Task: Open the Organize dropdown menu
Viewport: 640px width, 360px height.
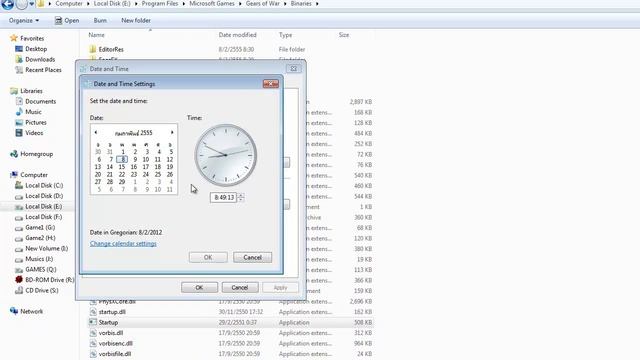Action: click(x=24, y=20)
